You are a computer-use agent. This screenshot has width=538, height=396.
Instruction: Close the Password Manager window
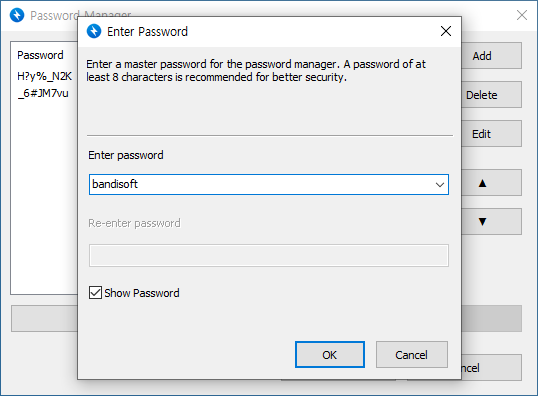point(522,15)
